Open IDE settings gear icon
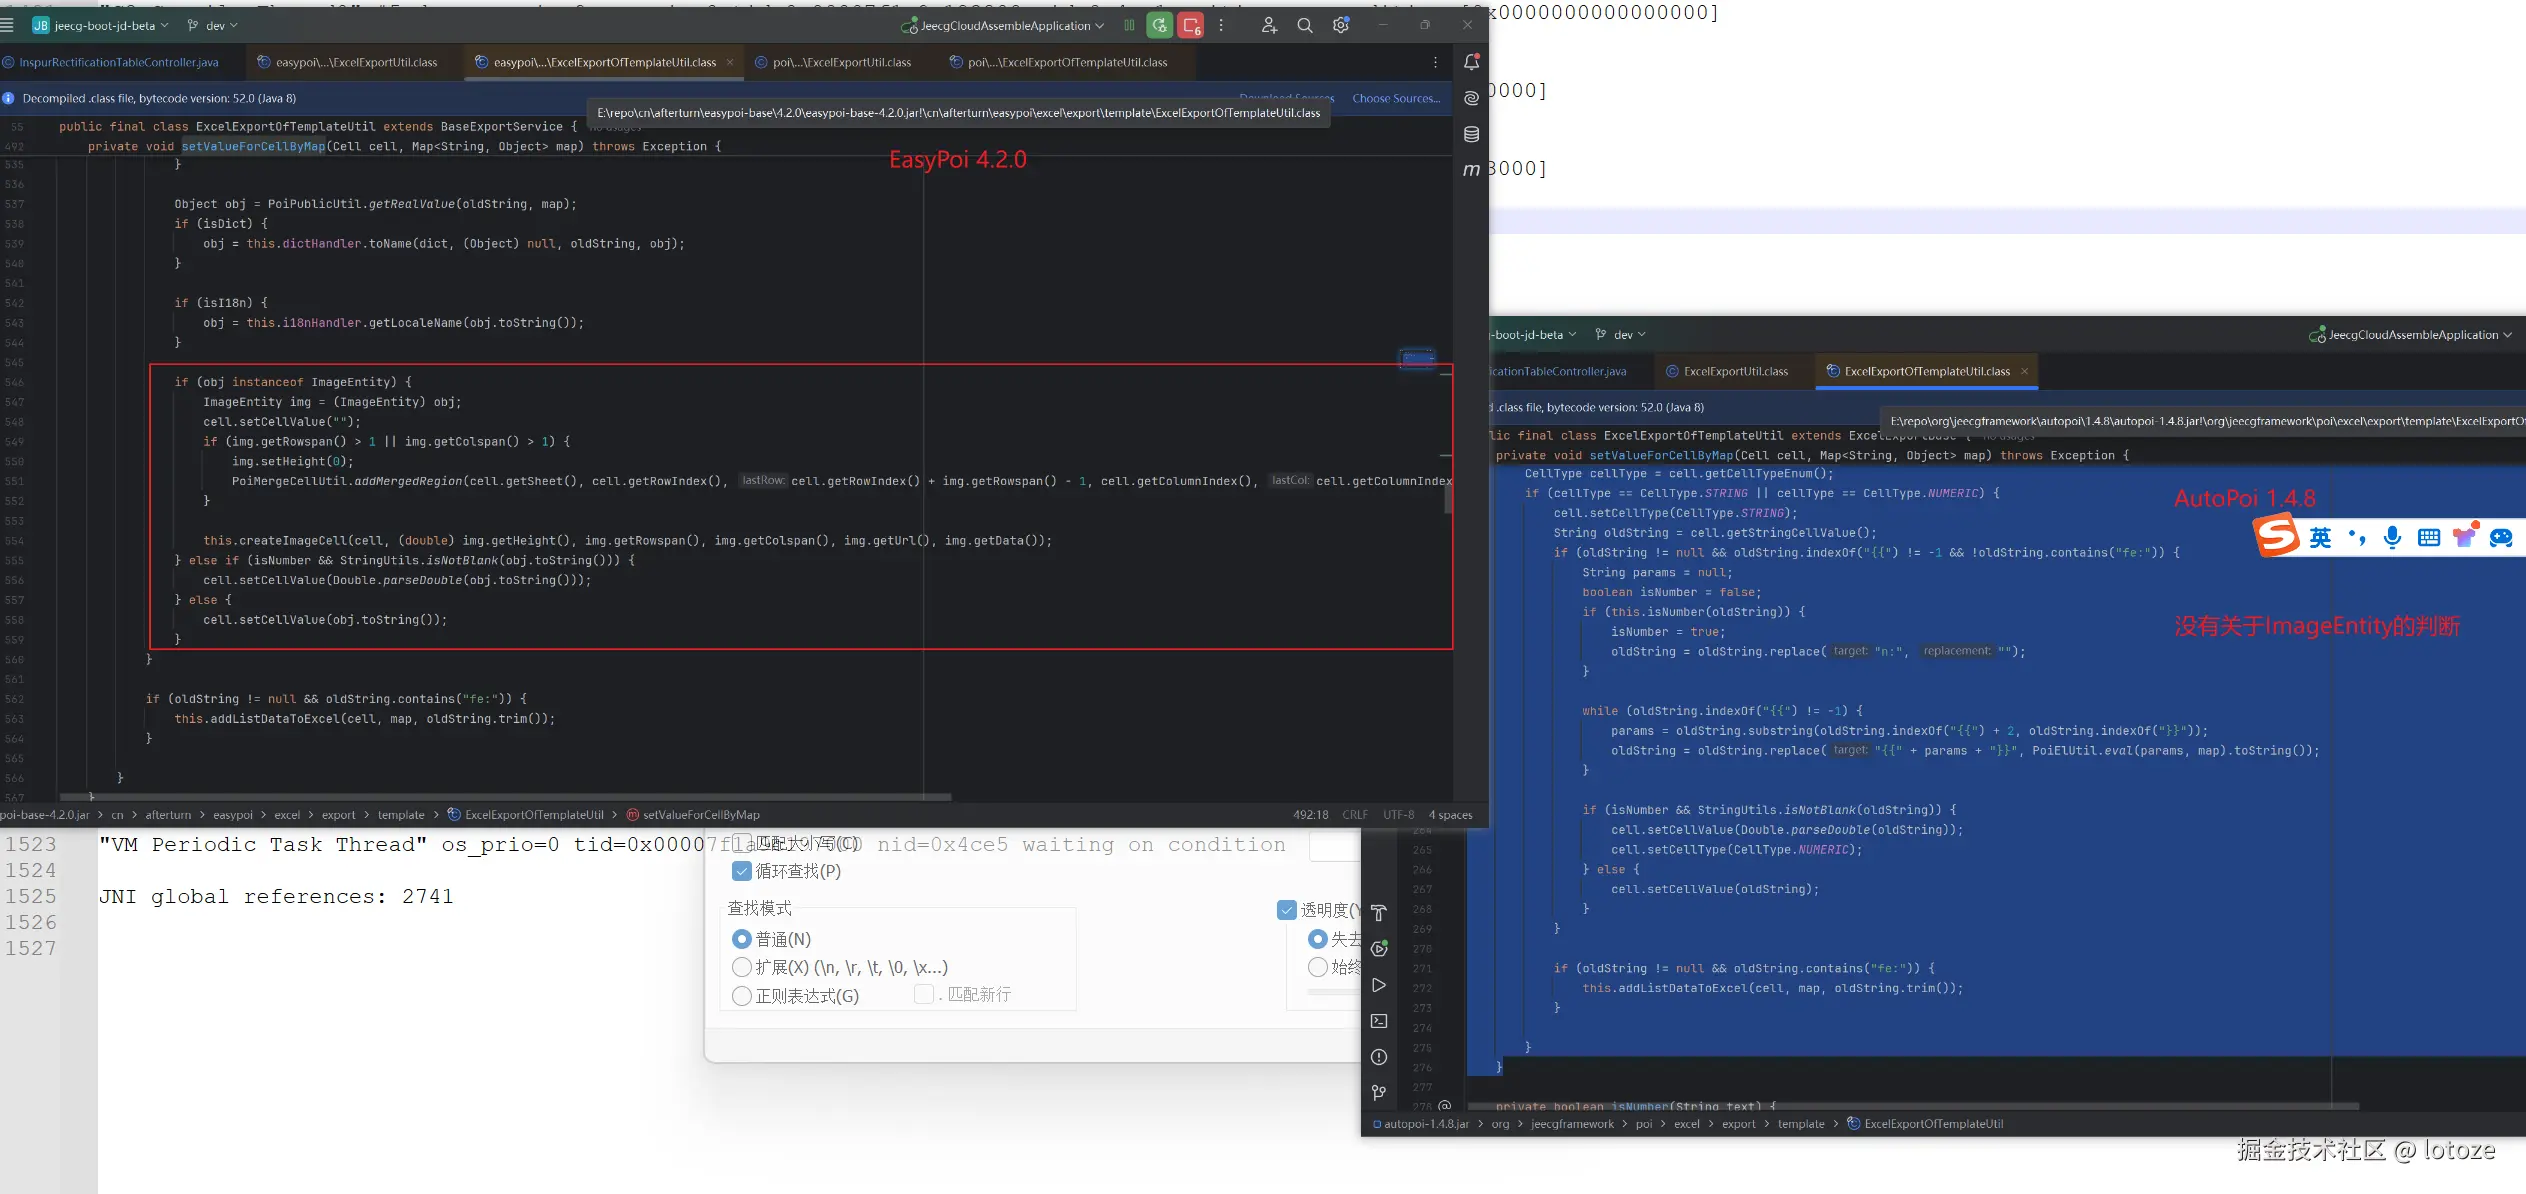The width and height of the screenshot is (2526, 1194). tap(1340, 26)
